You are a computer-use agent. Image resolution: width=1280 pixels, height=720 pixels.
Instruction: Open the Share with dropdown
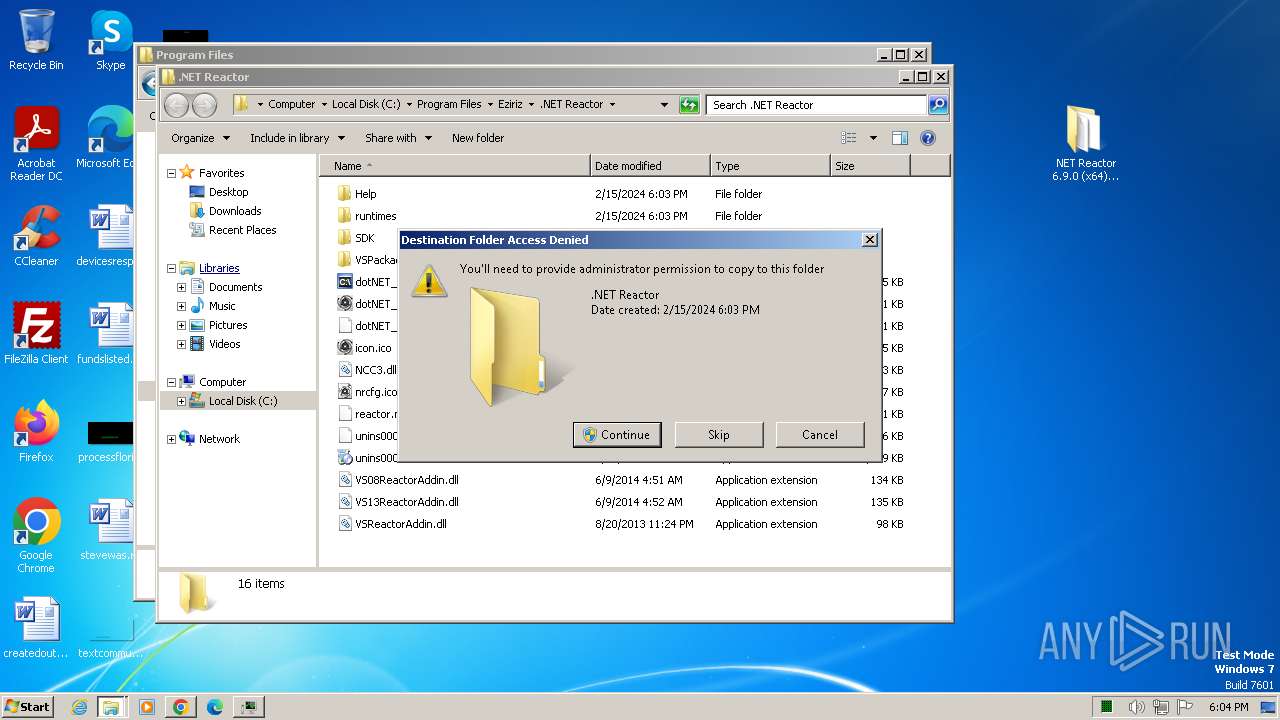coord(398,138)
